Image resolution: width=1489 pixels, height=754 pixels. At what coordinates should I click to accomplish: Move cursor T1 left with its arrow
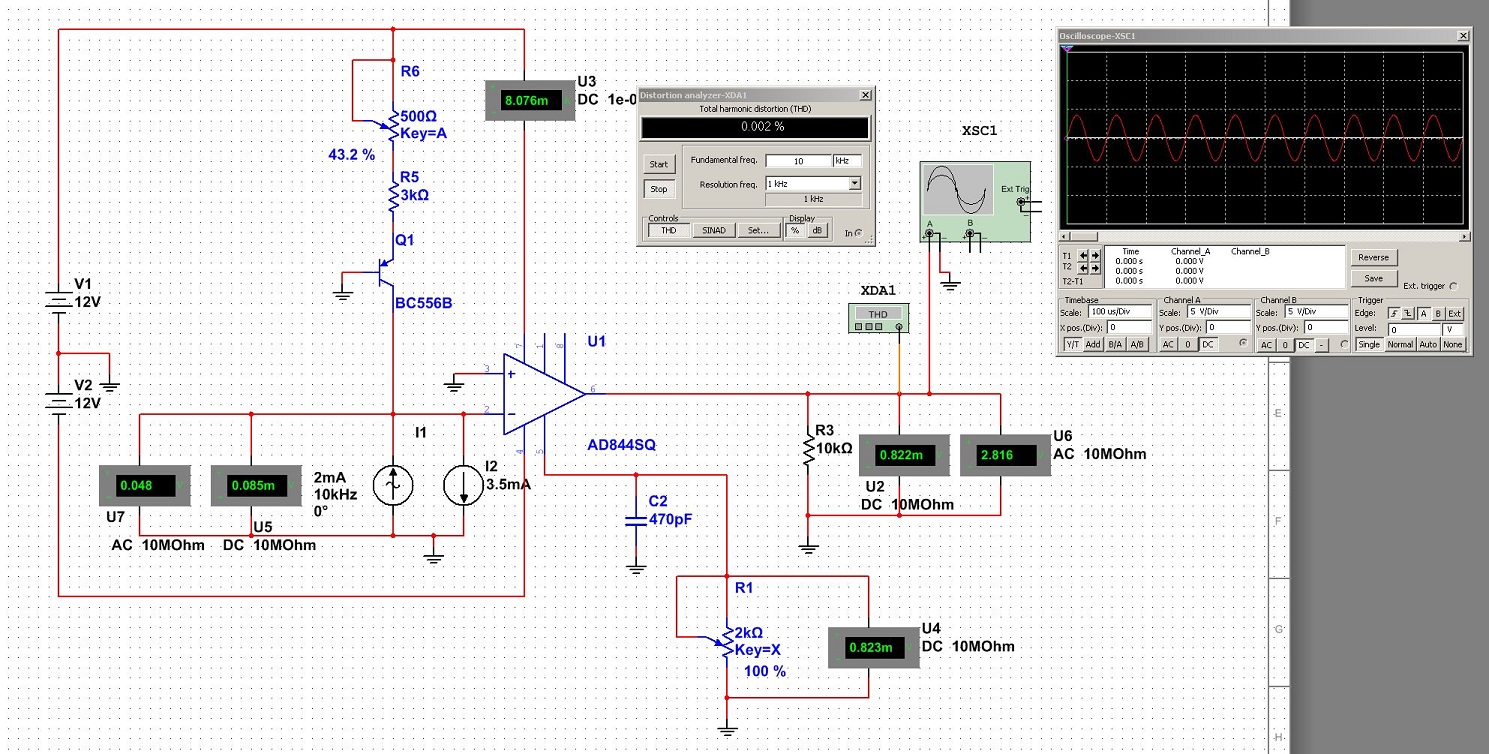1083,255
